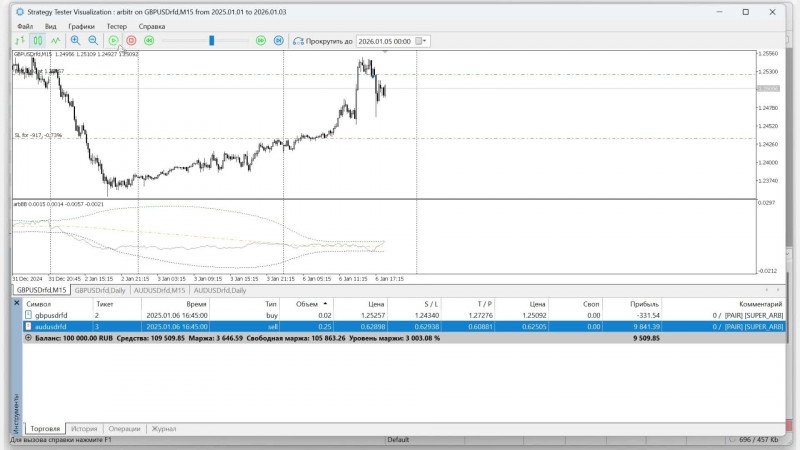Open the История tab
Screen dimensions: 800x450
pyautogui.click(x=84, y=429)
